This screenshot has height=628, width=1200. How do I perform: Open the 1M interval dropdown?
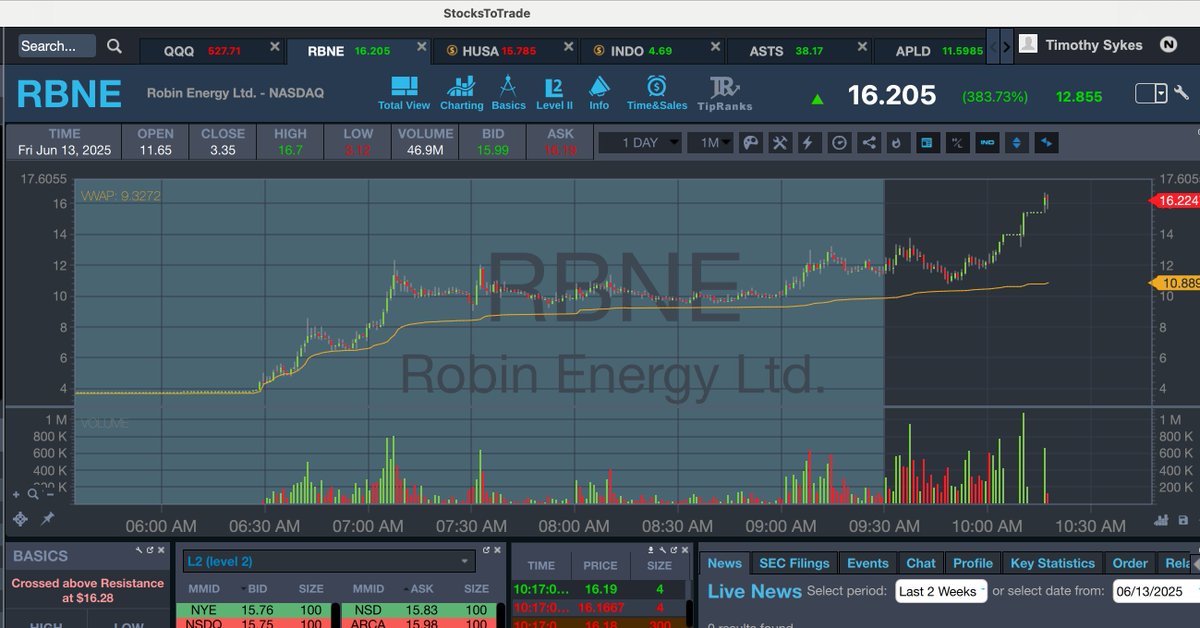click(710, 143)
